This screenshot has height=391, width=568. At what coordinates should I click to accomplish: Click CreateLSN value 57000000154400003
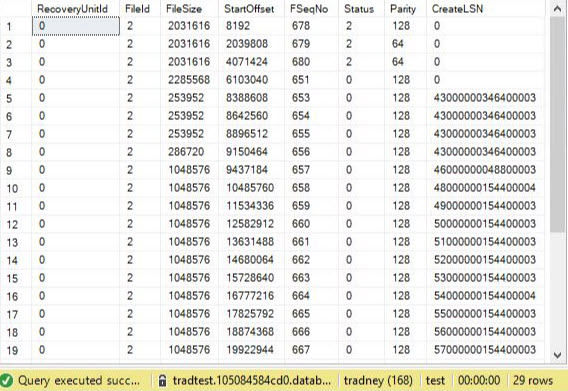[485, 350]
